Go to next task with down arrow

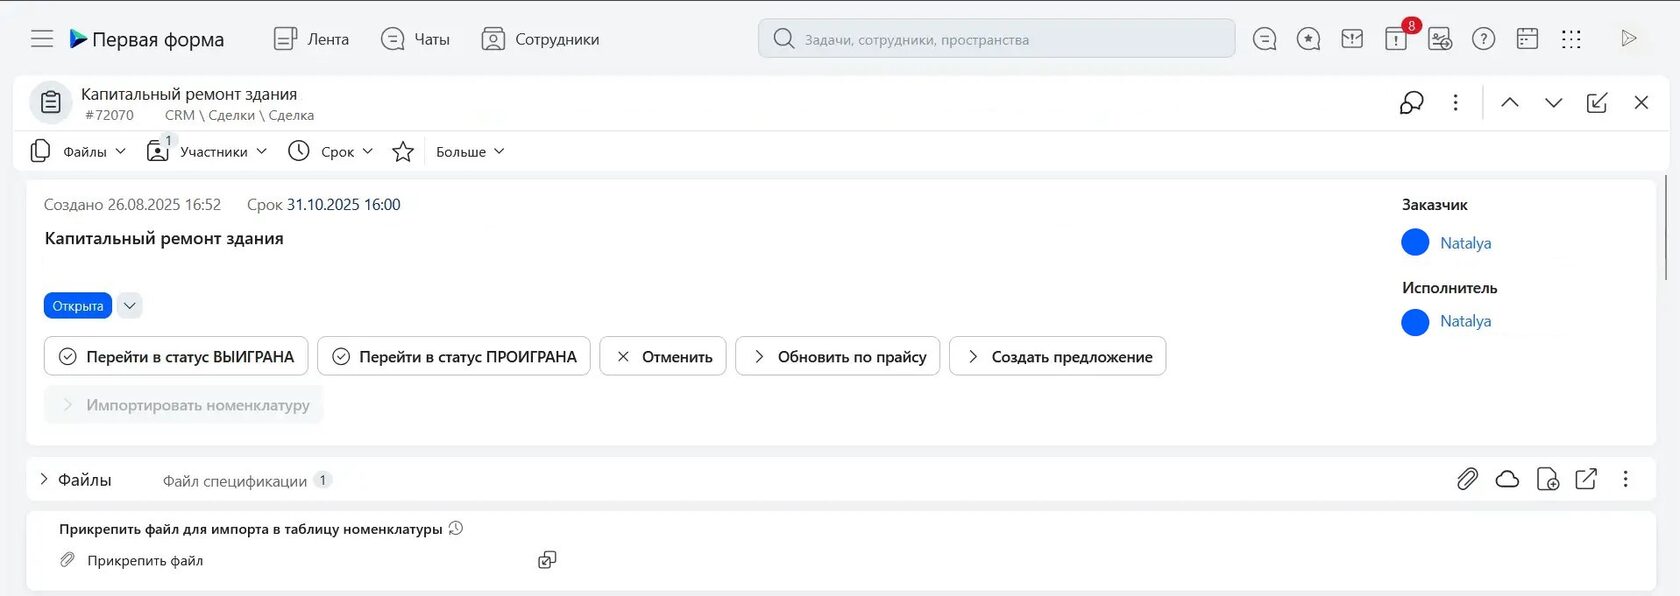click(1553, 102)
